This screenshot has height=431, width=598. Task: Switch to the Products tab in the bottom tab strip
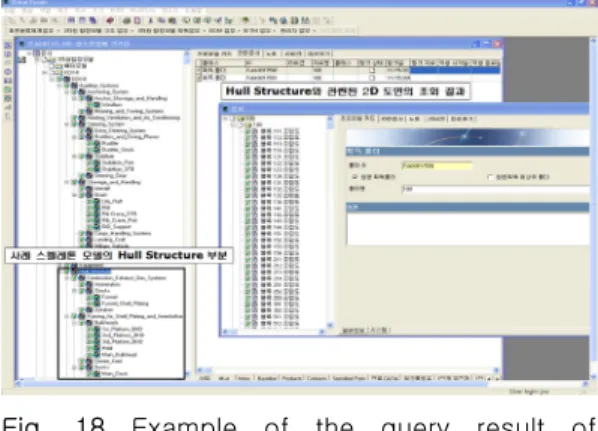(x=292, y=378)
